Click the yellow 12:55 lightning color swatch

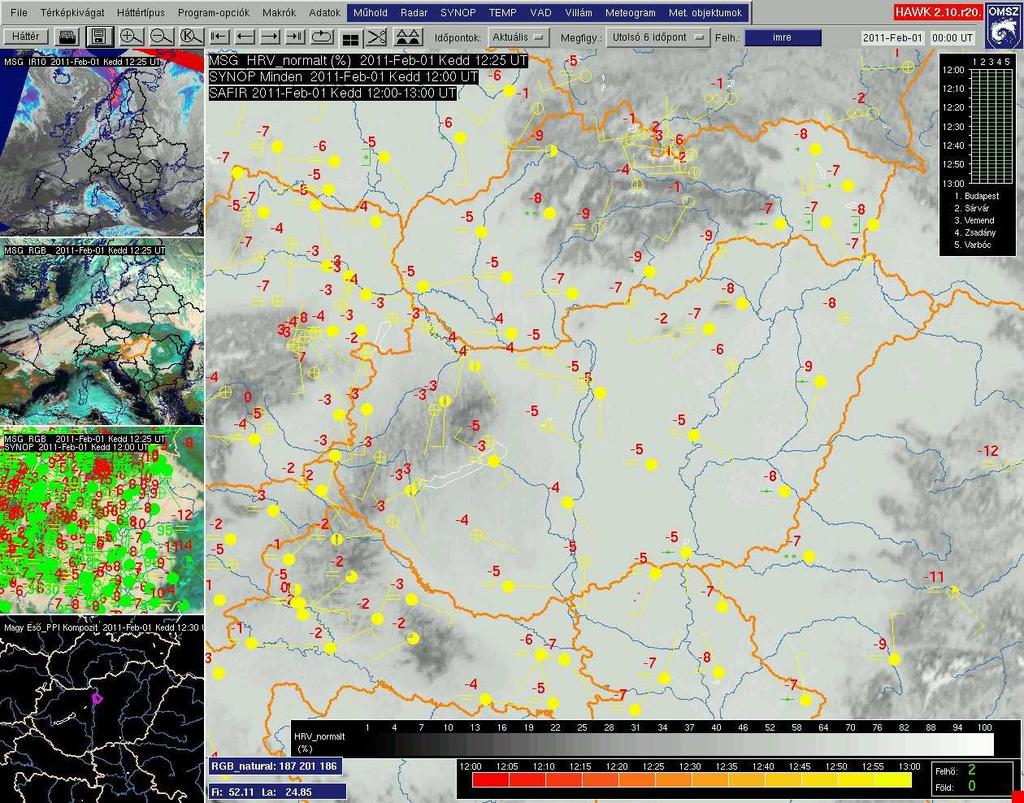[x=891, y=780]
